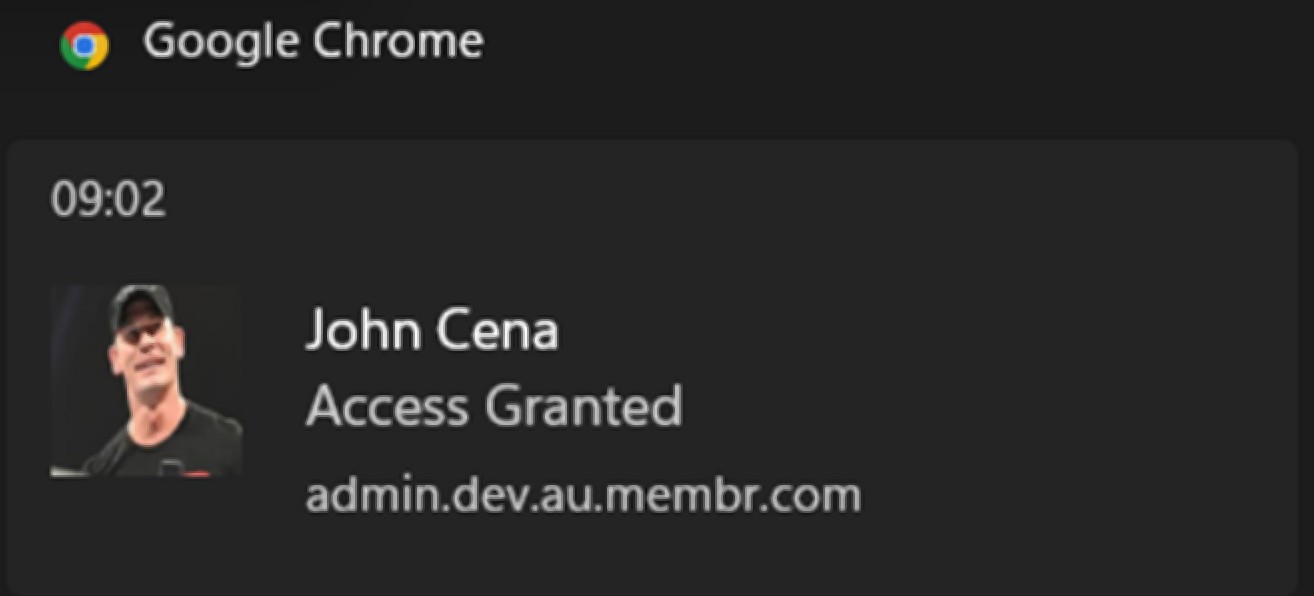Screen dimensions: 1314x596
Task: Click the first name John in title
Action: [363, 329]
